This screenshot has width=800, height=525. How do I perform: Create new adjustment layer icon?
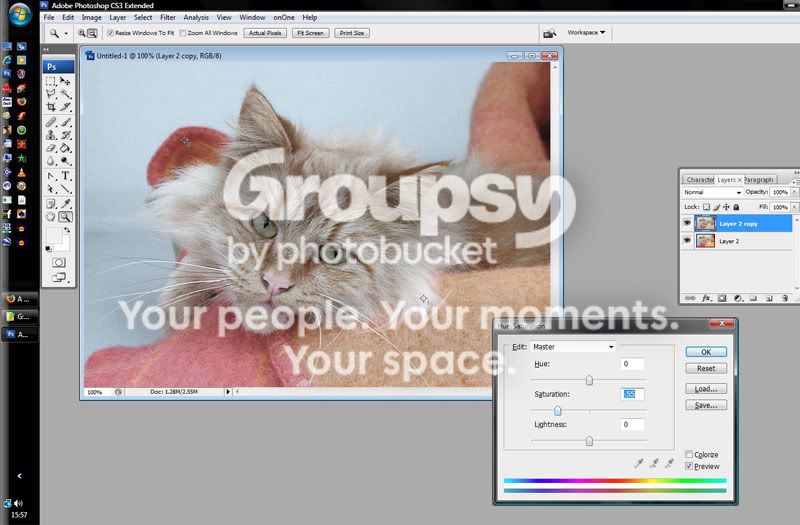pos(738,298)
